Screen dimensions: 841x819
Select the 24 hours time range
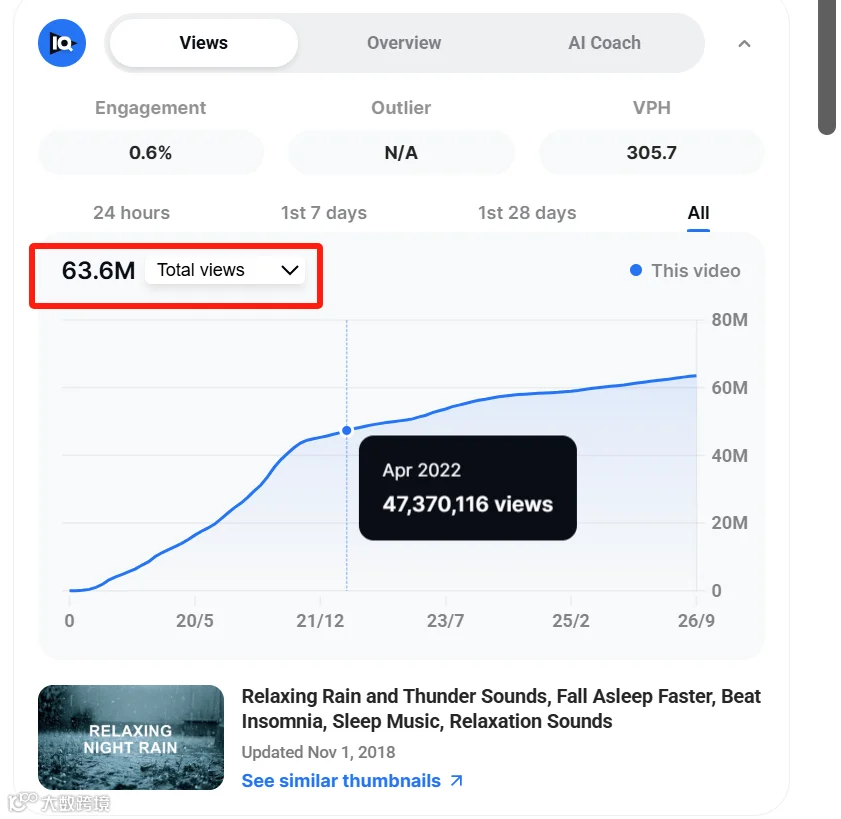click(131, 212)
